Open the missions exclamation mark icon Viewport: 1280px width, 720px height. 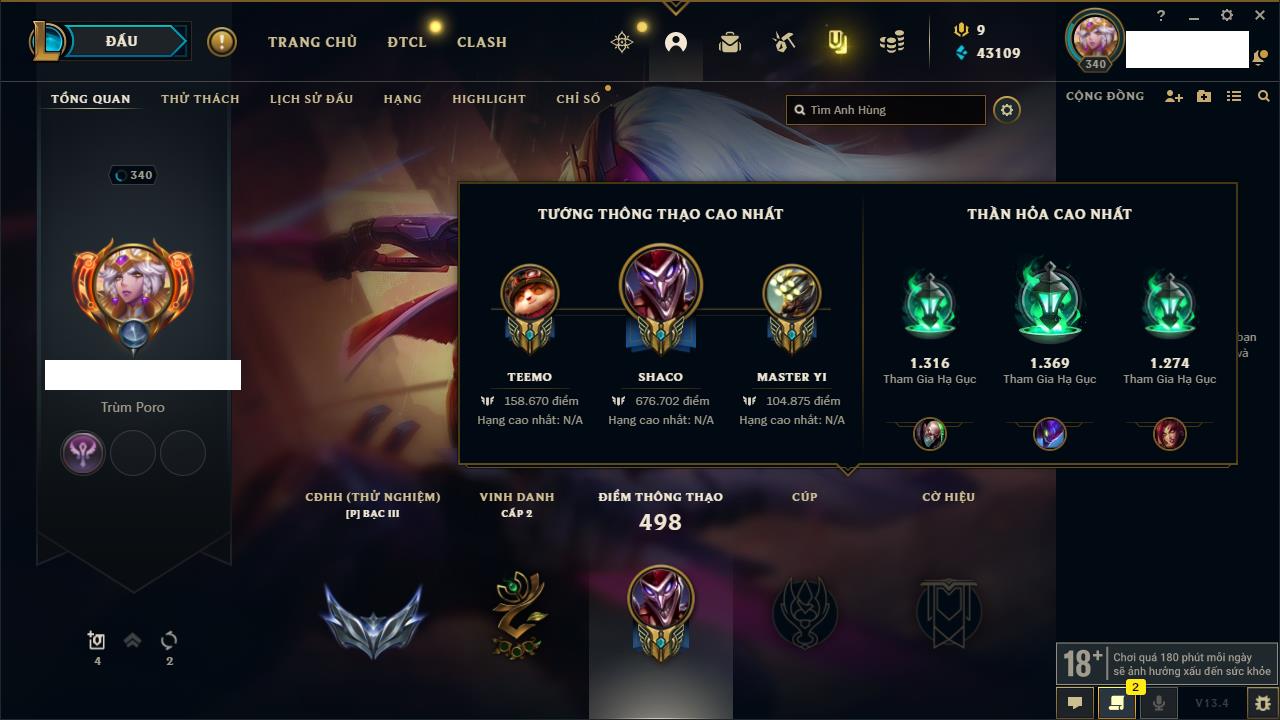tap(222, 42)
